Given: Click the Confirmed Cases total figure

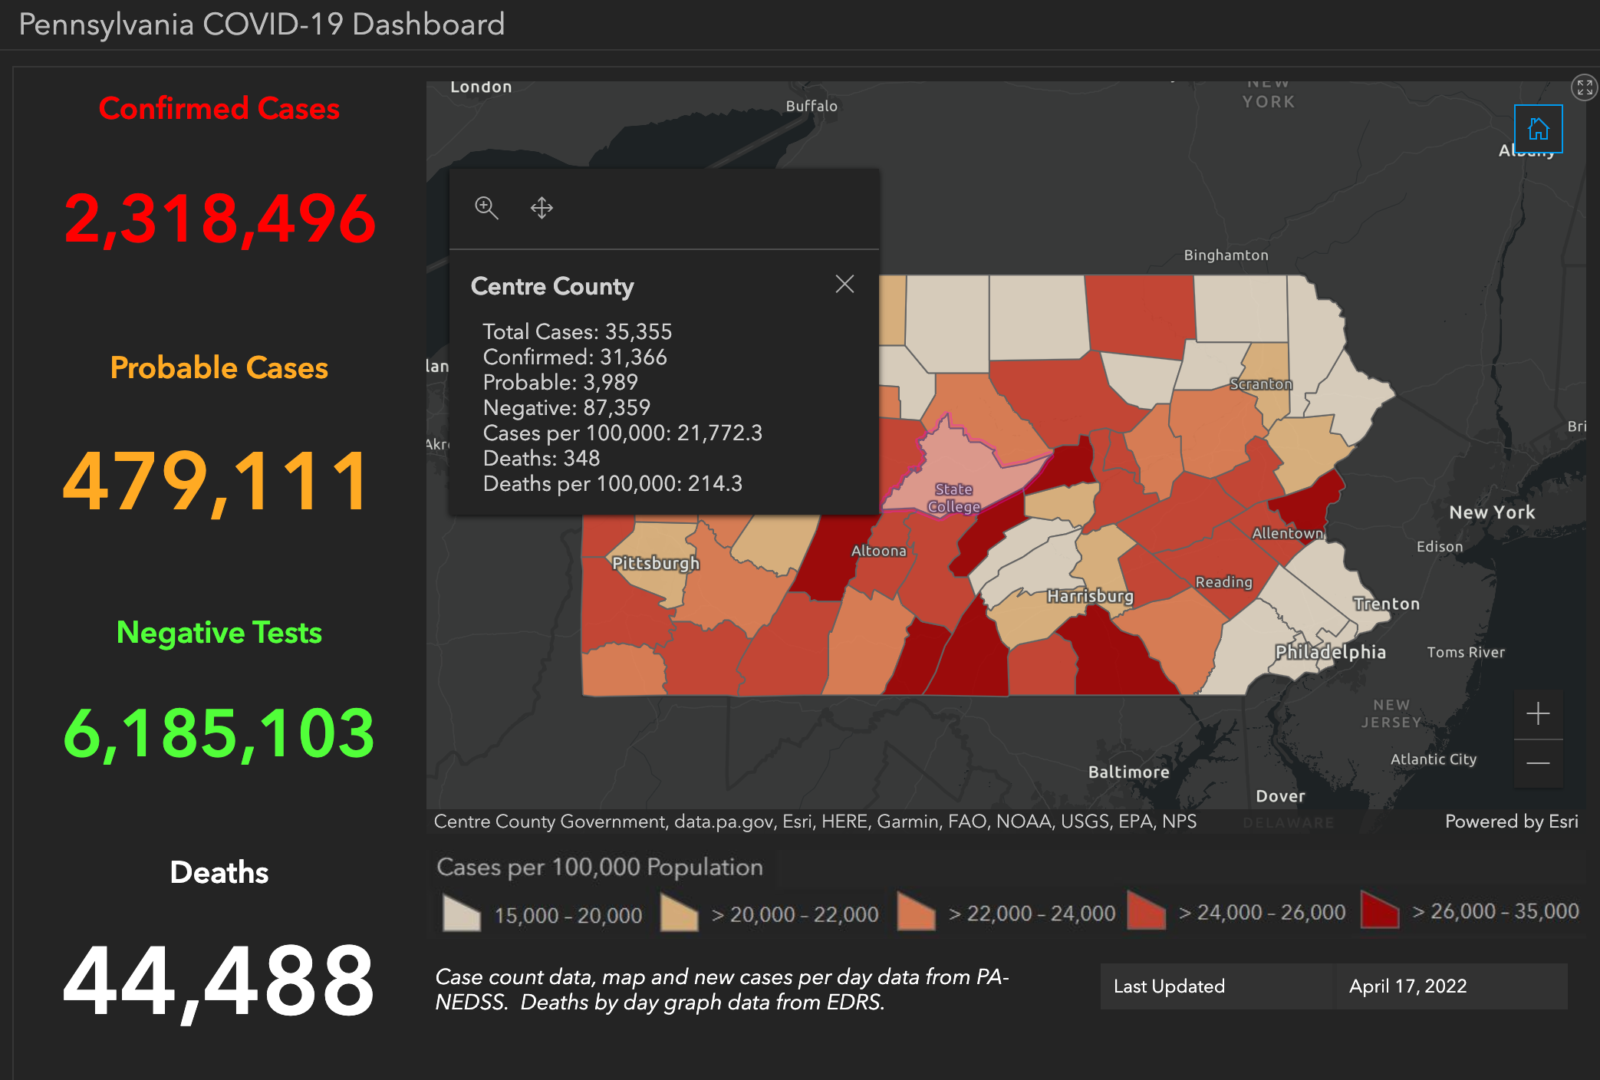Looking at the screenshot, I should click(219, 218).
